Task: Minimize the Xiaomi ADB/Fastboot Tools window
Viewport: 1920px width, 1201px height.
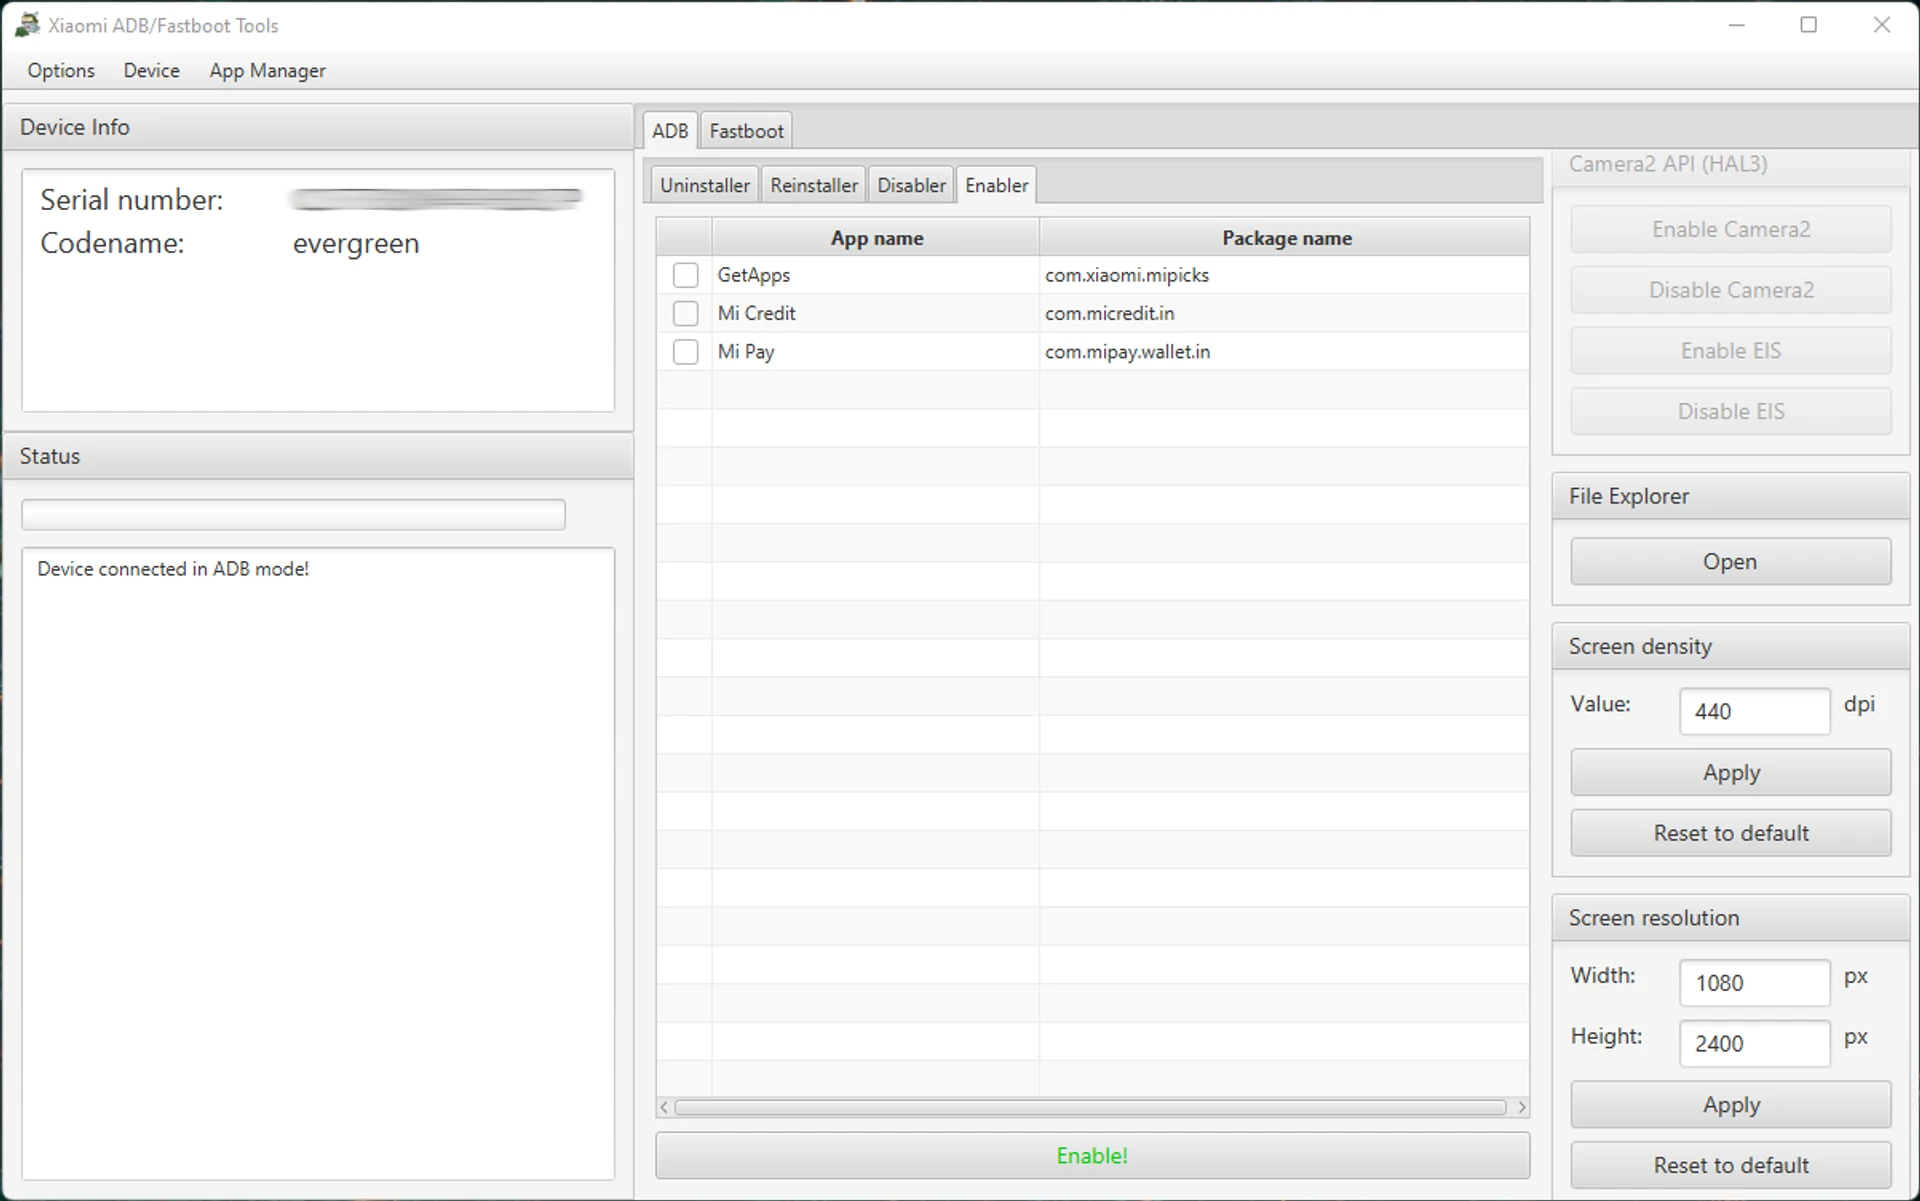Action: 1736,25
